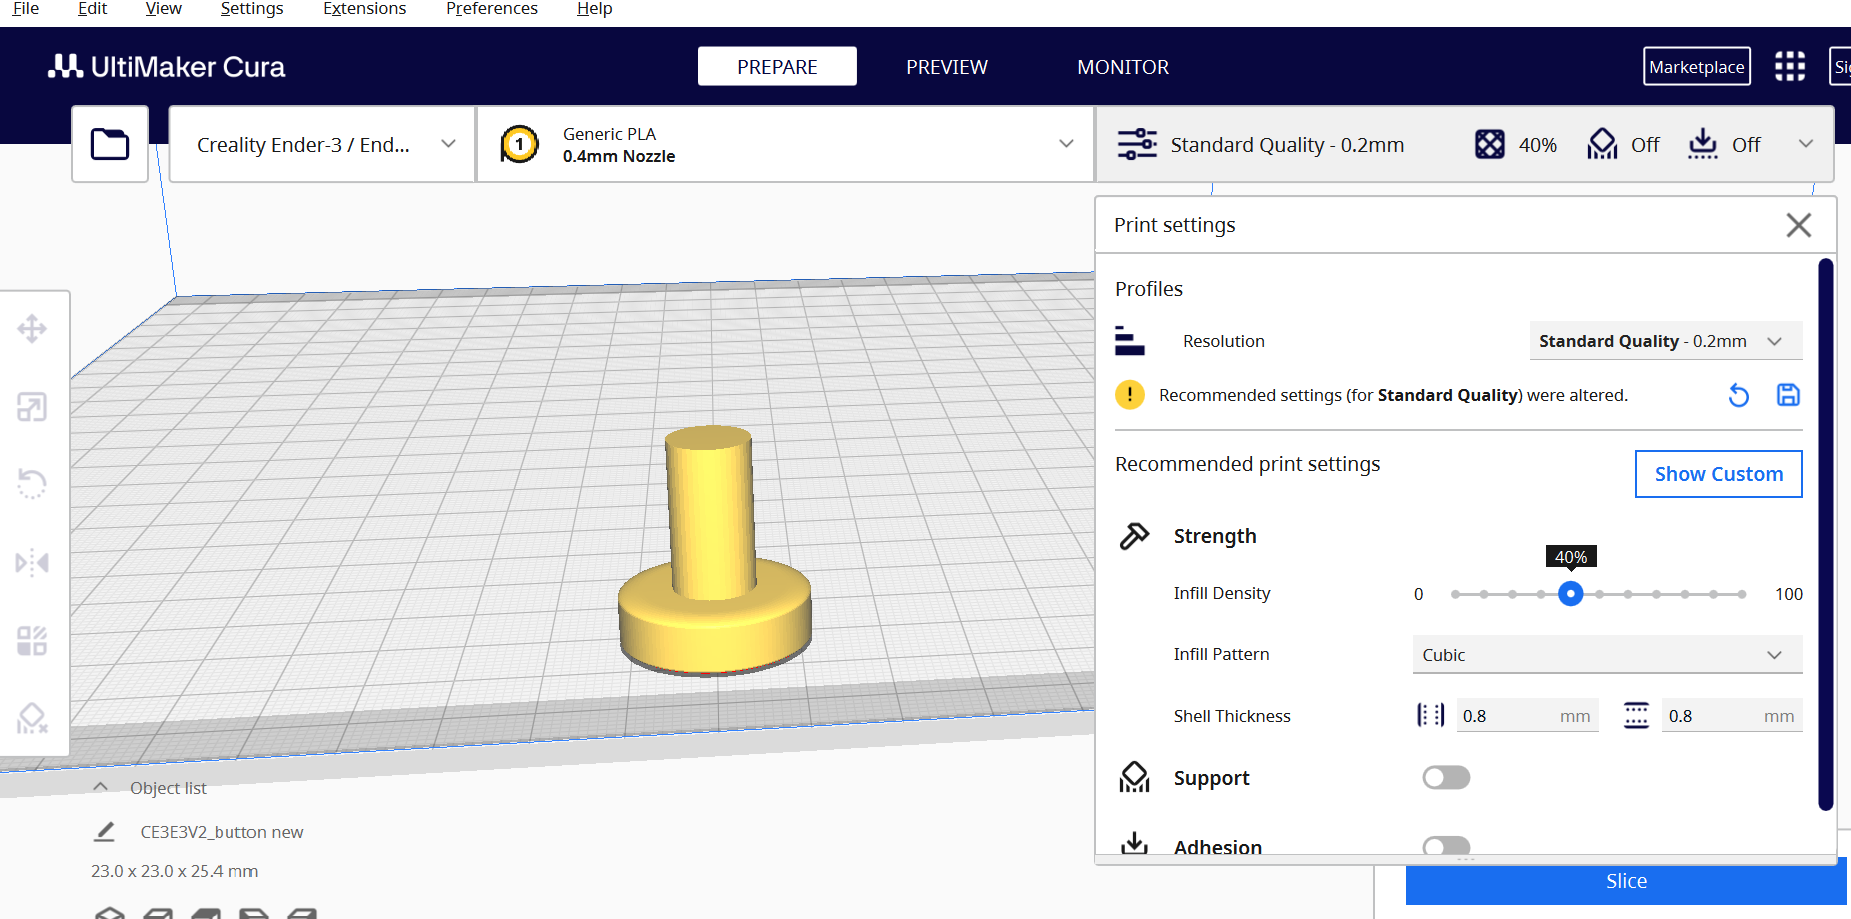
Task: Select the Move tool in left toolbar
Action: pos(32,329)
